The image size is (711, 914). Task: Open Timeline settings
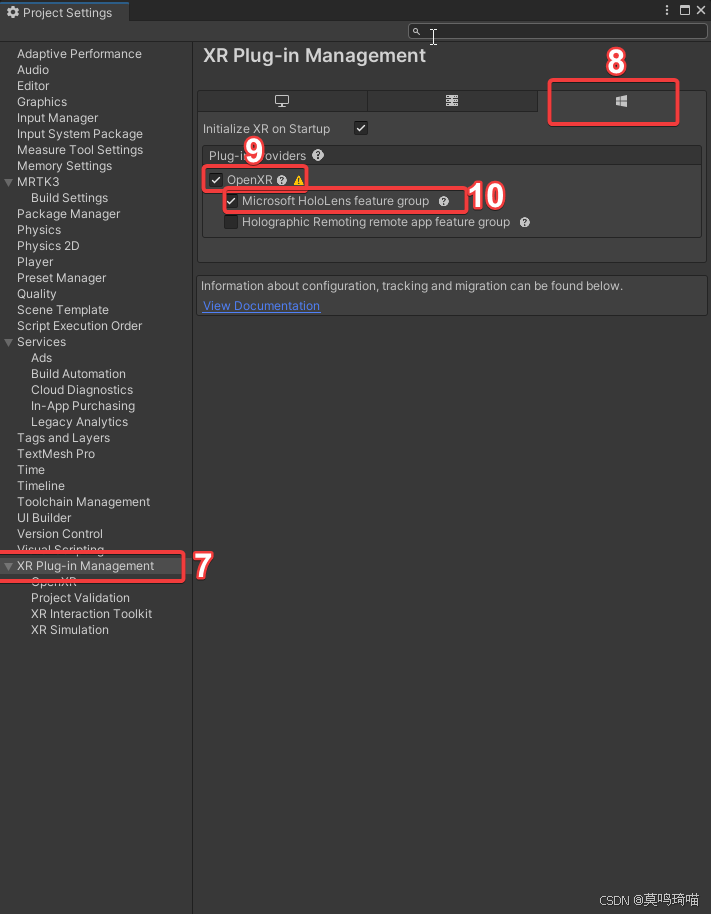(x=41, y=486)
